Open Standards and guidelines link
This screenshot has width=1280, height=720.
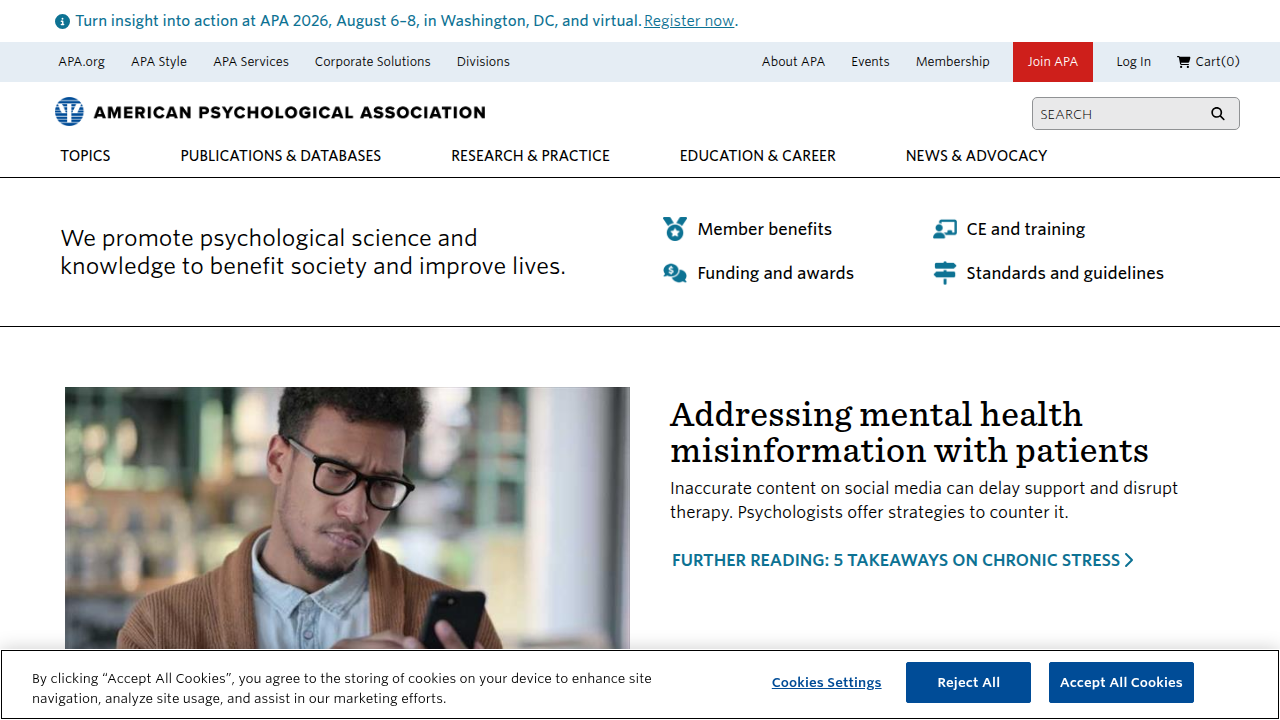click(1065, 273)
